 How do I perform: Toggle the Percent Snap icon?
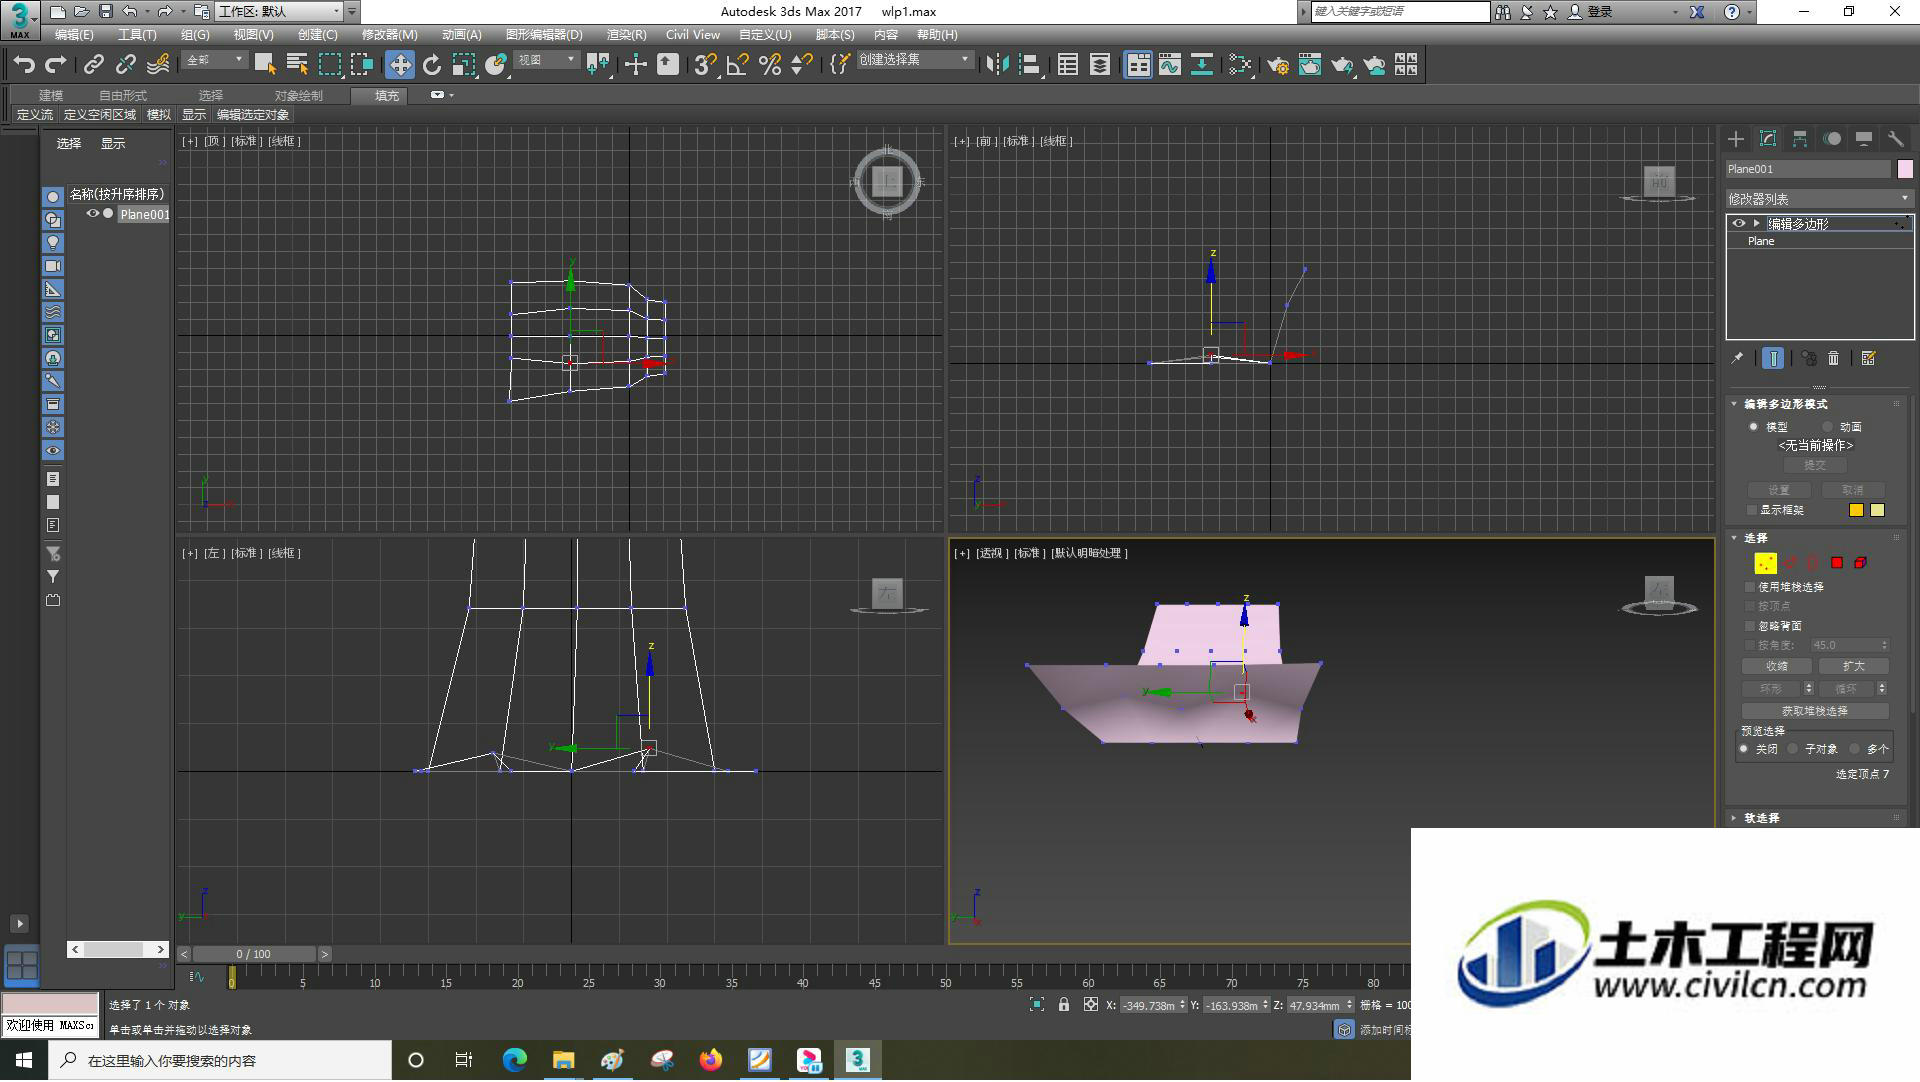(x=770, y=65)
